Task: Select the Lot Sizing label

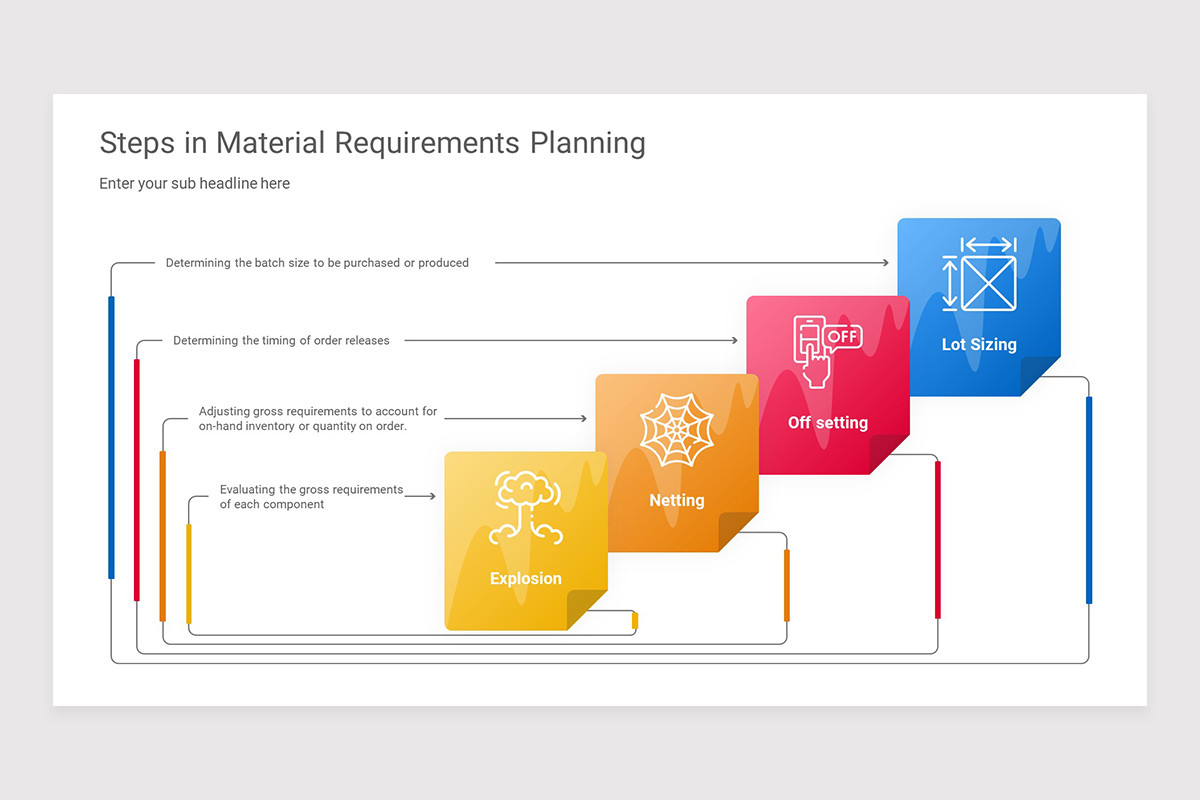Action: (978, 344)
